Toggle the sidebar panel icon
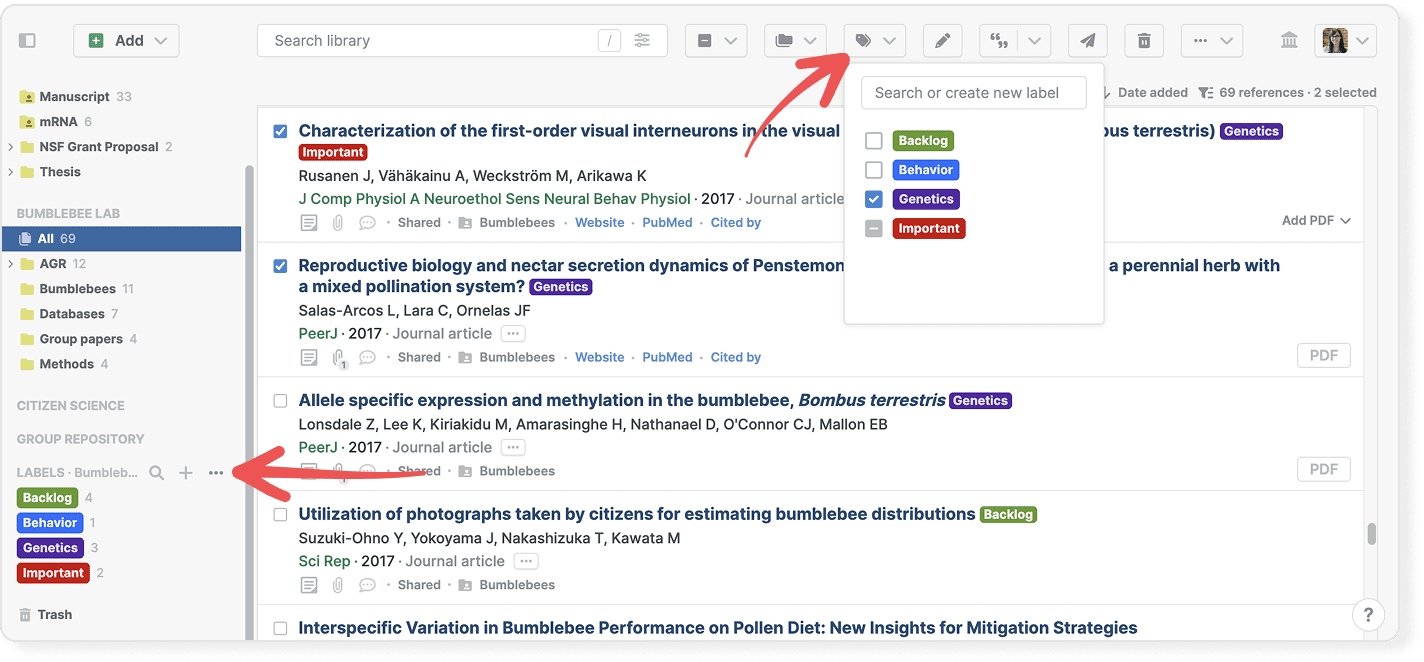Viewport: 1424px width, 662px height. [x=27, y=41]
